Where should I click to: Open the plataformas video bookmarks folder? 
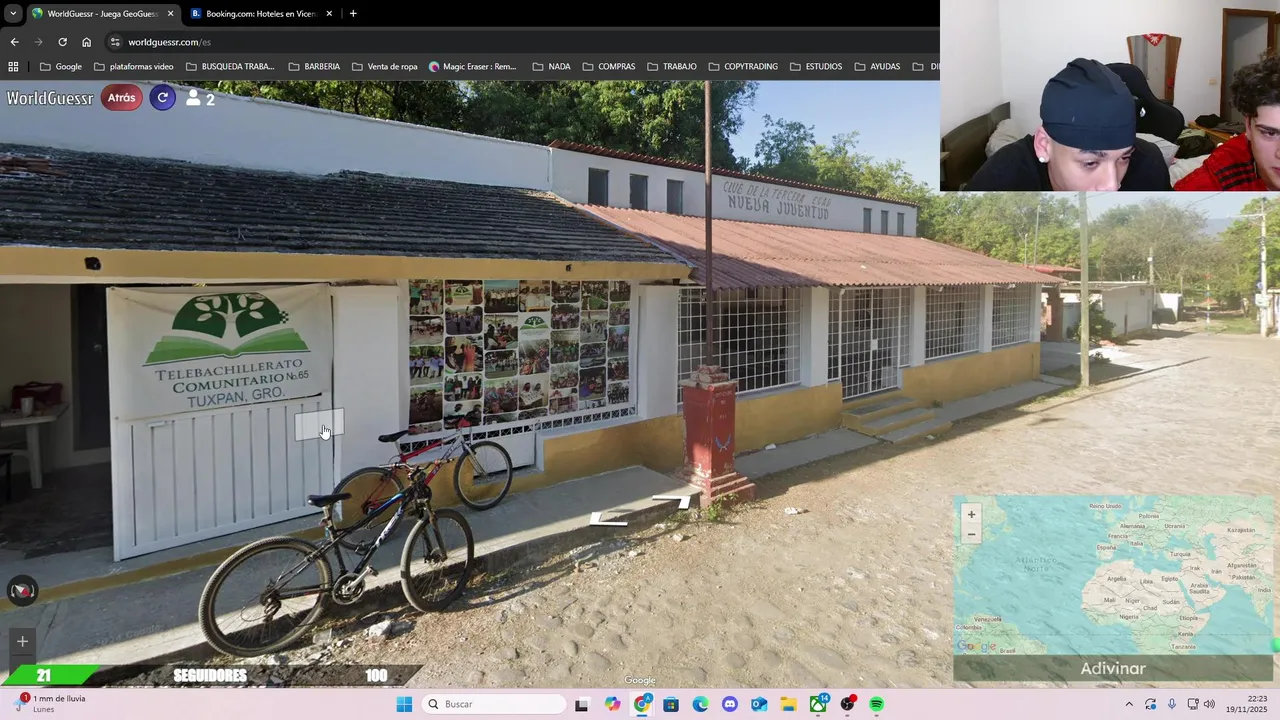(x=134, y=67)
